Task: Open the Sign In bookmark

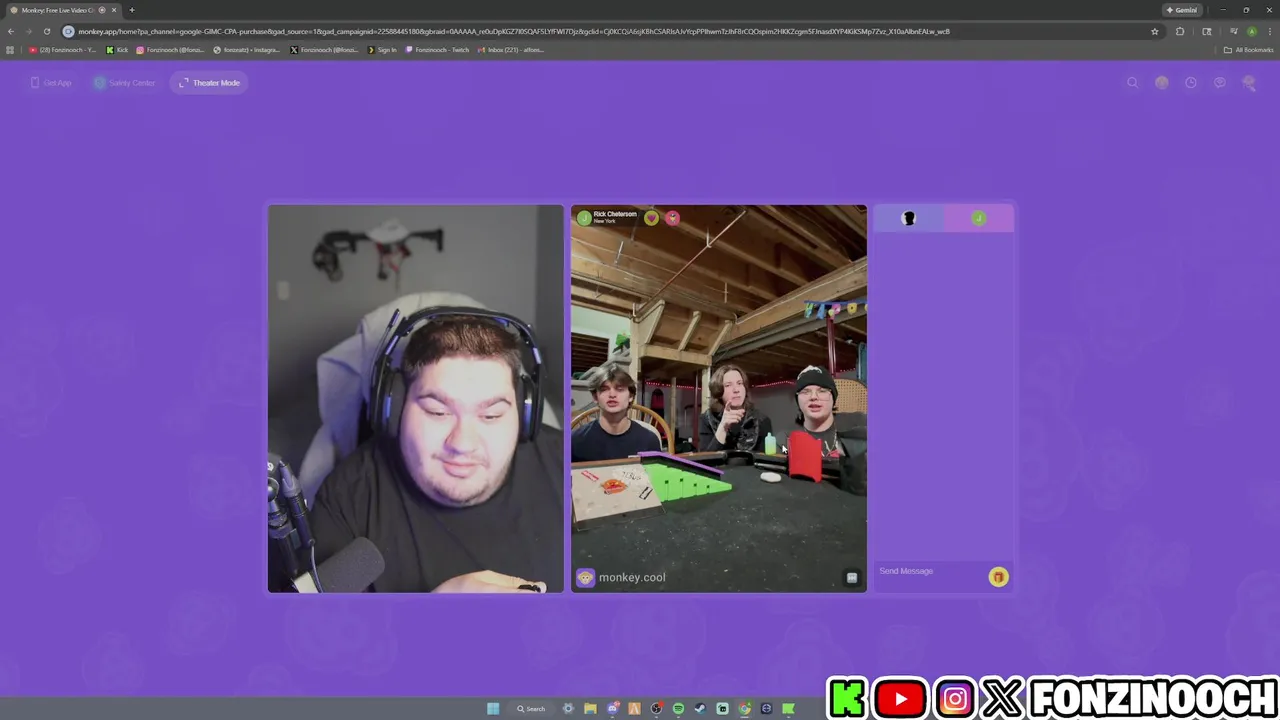Action: (382, 50)
